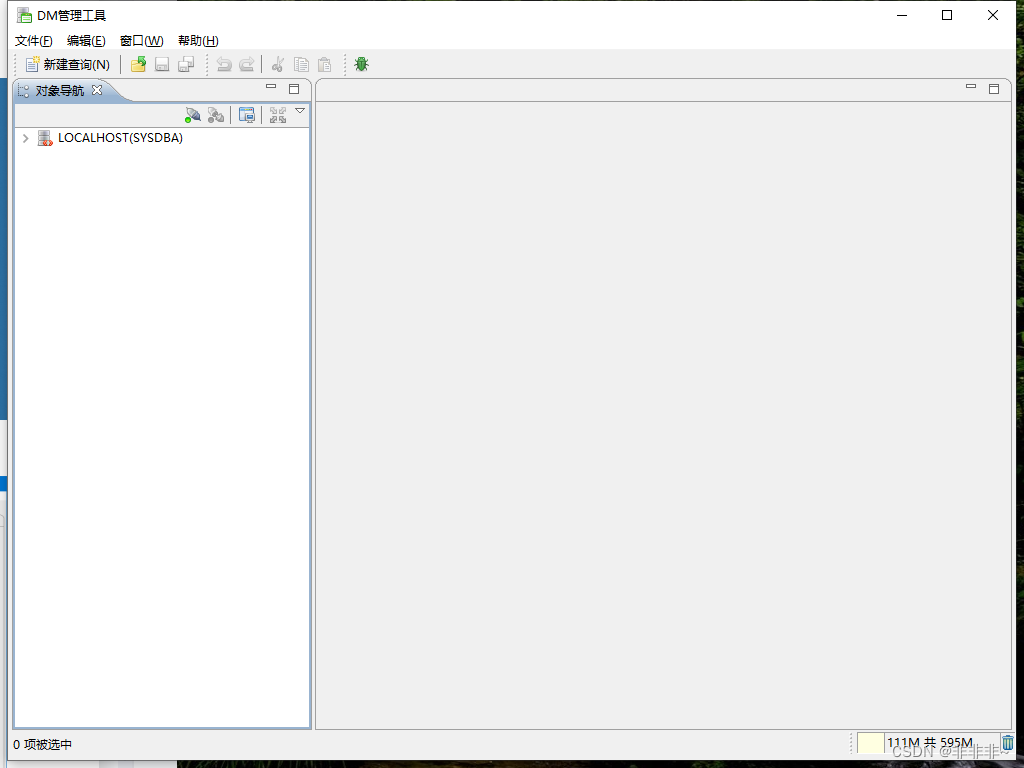
Task: Click the green bug debug icon
Action: [x=361, y=64]
